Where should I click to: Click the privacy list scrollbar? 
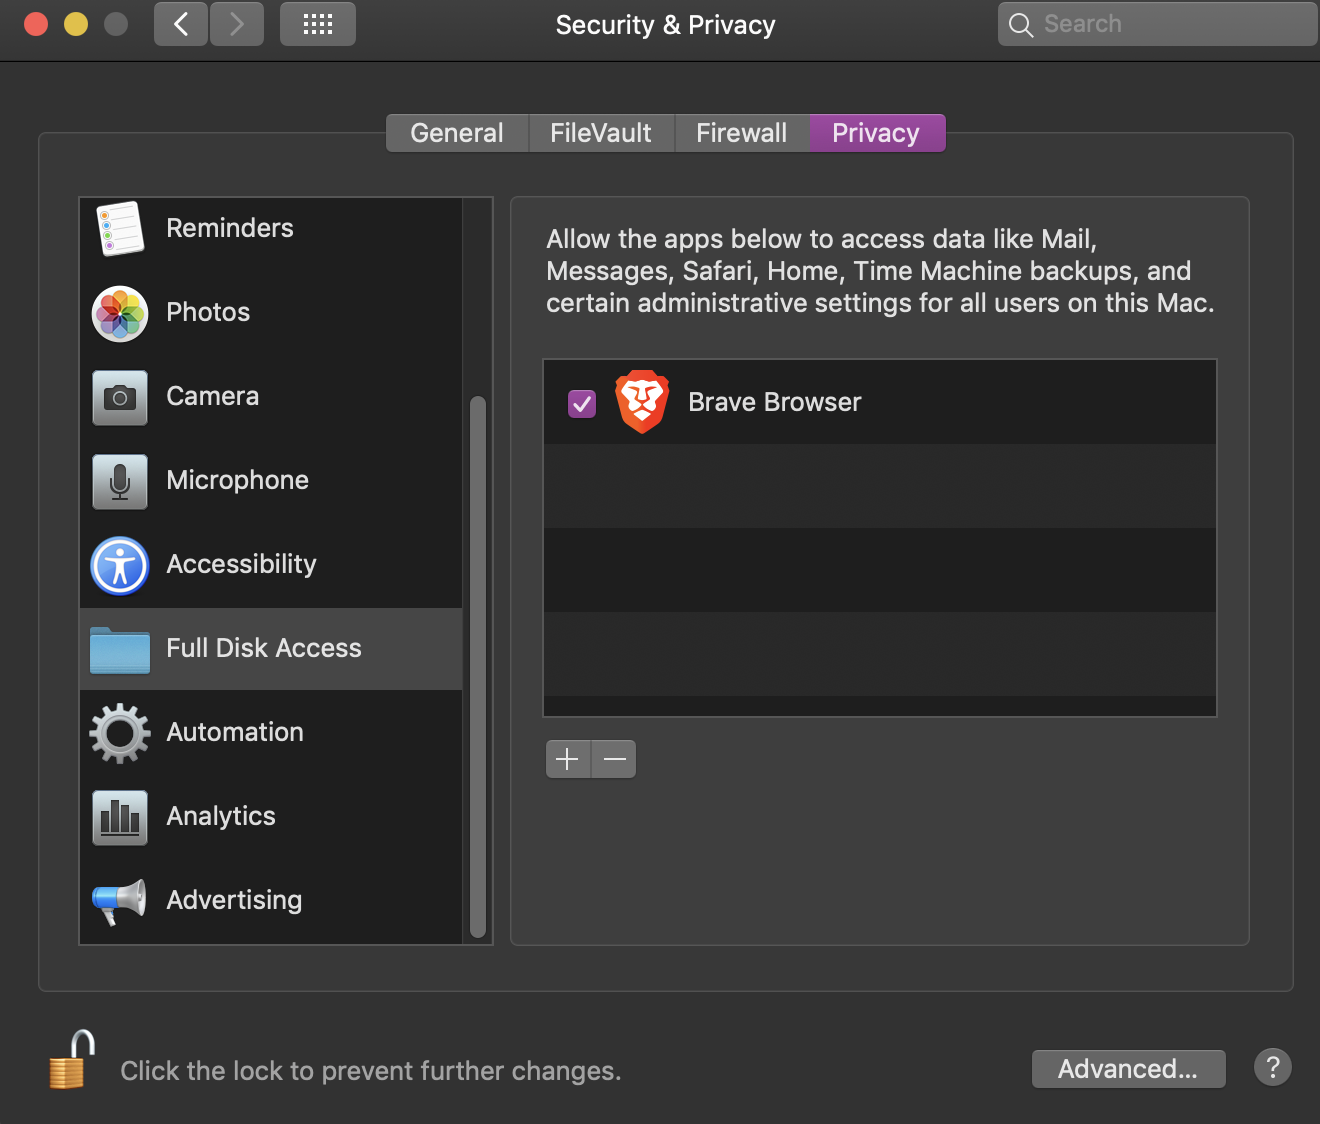point(478,667)
